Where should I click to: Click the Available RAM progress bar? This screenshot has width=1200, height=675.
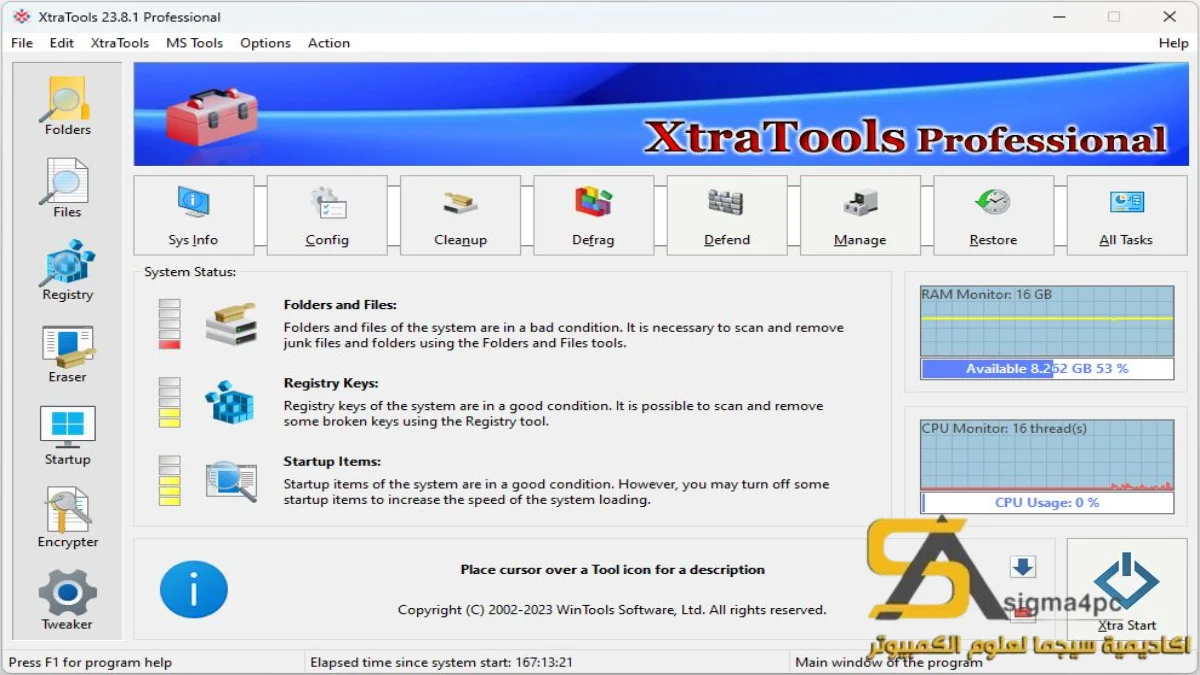1047,369
